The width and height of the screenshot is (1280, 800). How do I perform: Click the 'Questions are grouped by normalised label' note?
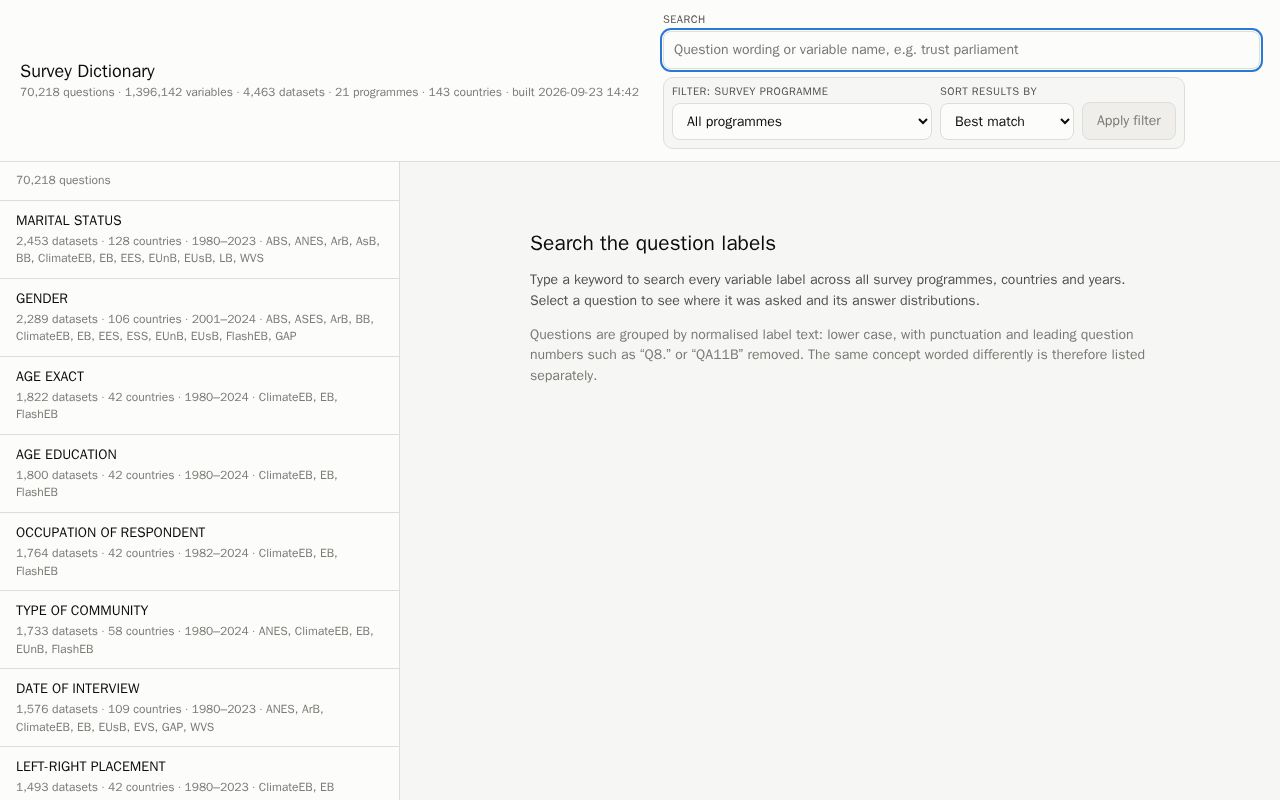840,355
